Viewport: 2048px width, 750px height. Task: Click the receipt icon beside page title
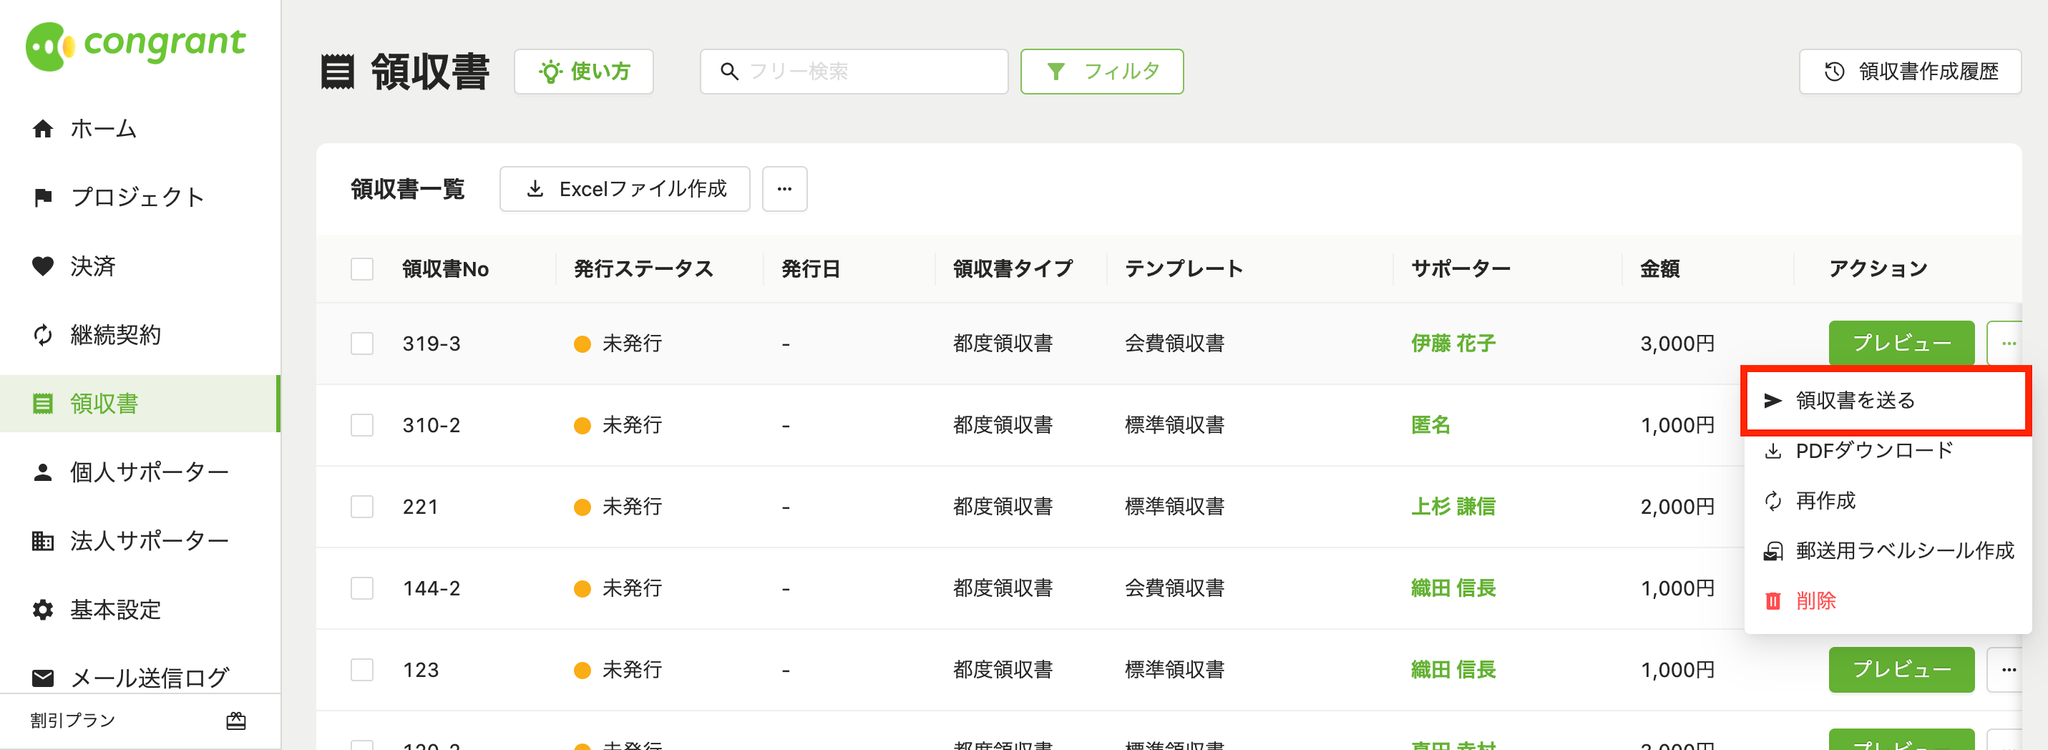click(337, 72)
